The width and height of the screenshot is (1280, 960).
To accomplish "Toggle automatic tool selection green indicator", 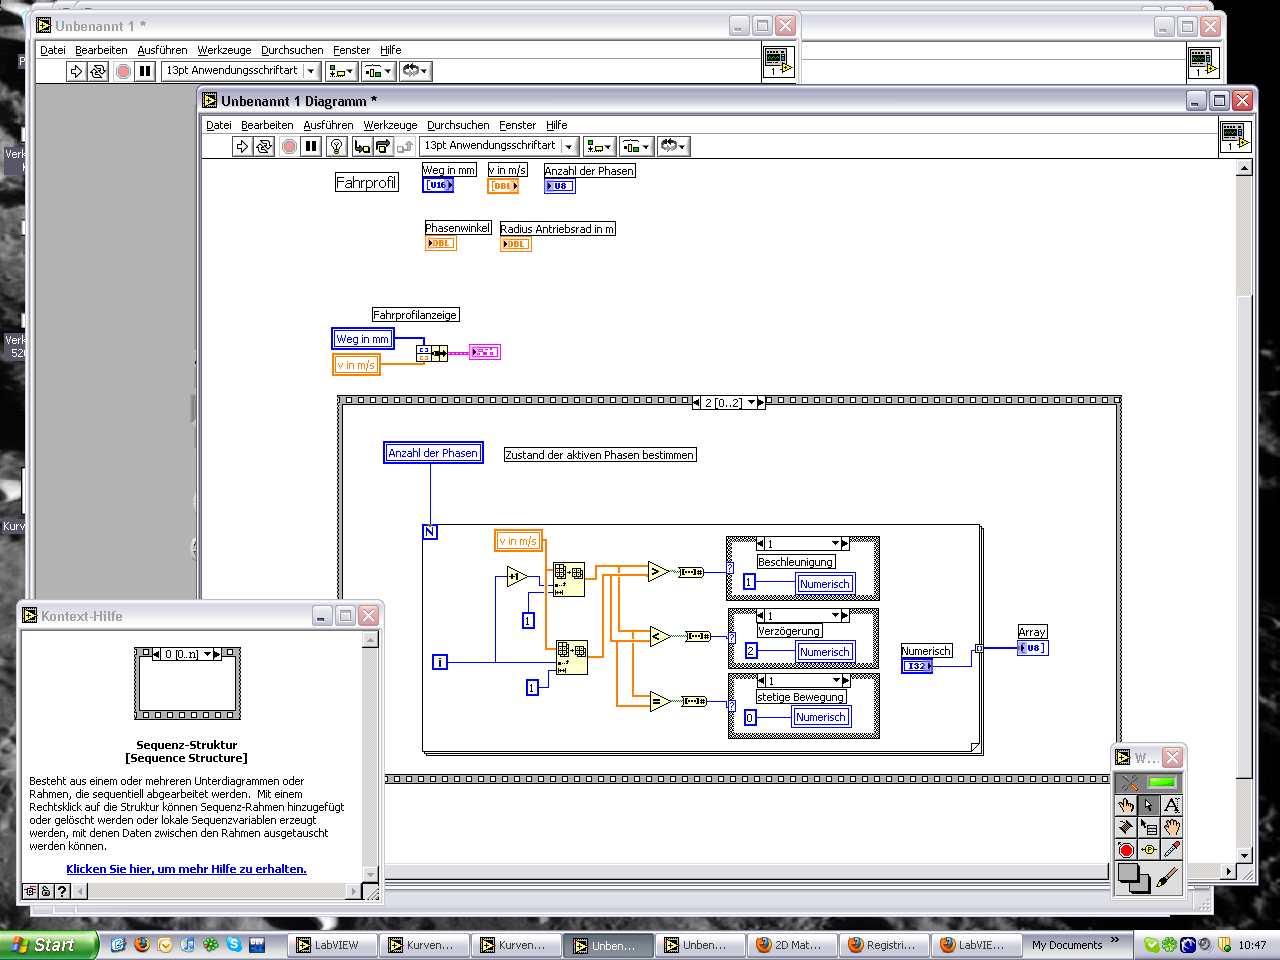I will coord(1162,783).
